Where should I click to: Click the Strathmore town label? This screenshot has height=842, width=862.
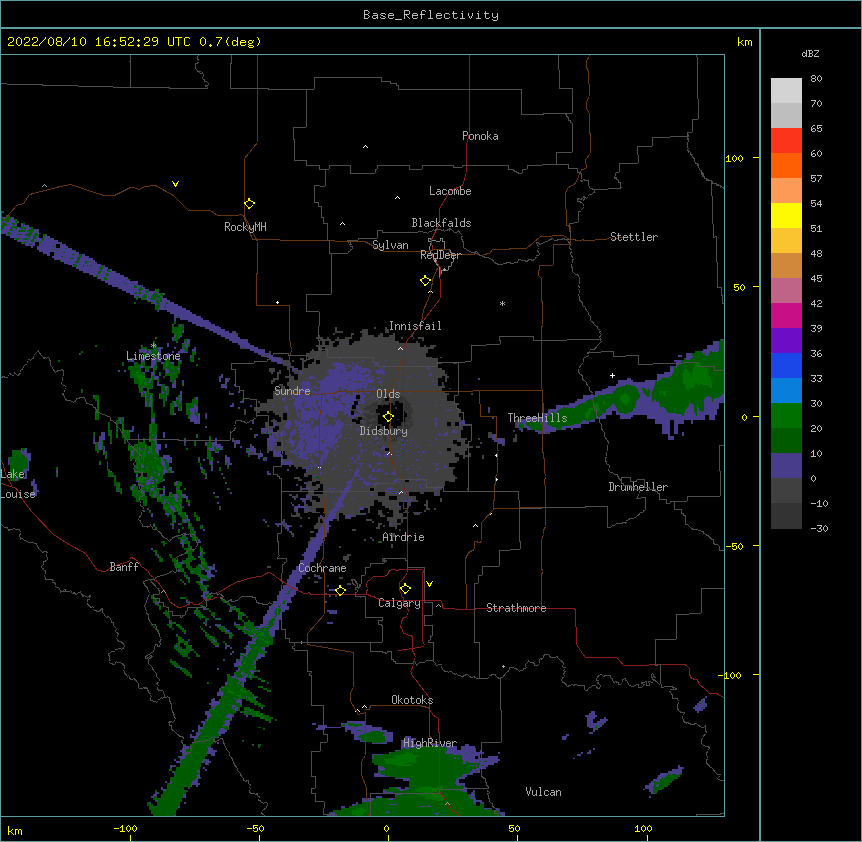click(516, 608)
